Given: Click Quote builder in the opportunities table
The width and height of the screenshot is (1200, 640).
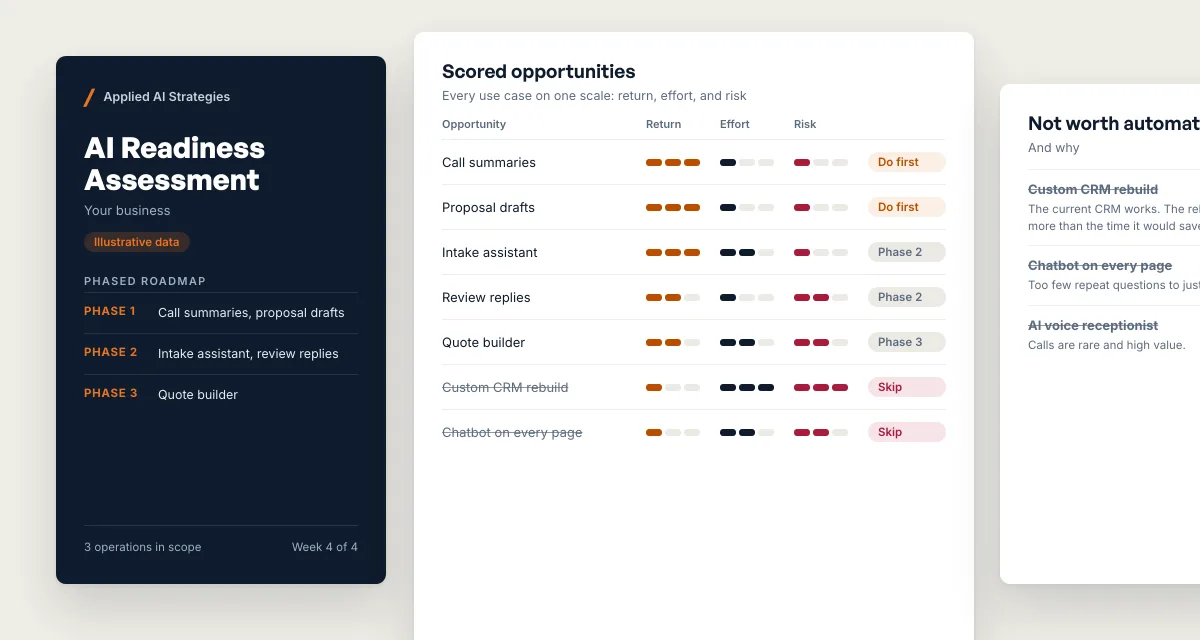Looking at the screenshot, I should 484,343.
